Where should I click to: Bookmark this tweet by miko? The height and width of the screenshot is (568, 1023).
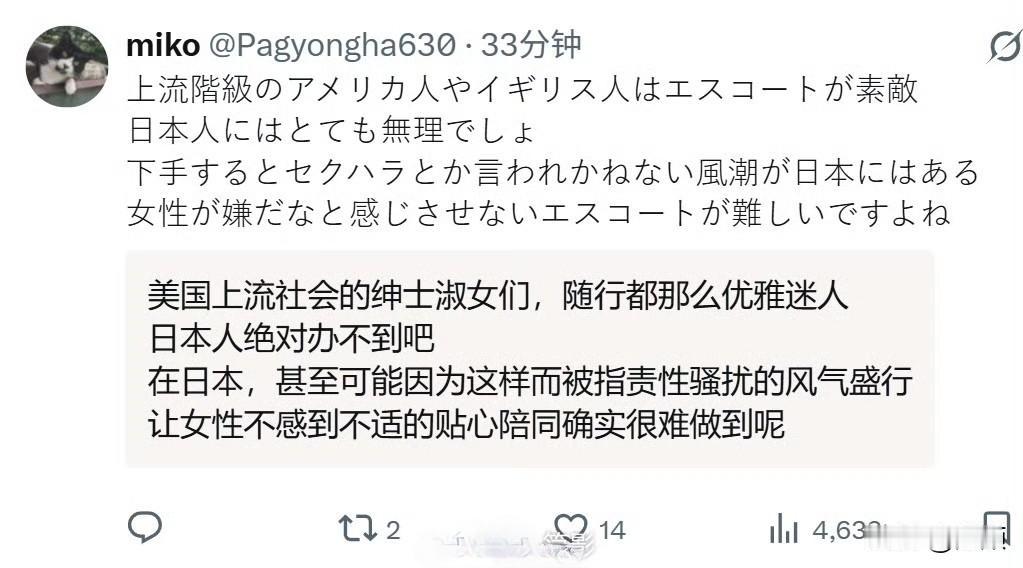point(997,528)
